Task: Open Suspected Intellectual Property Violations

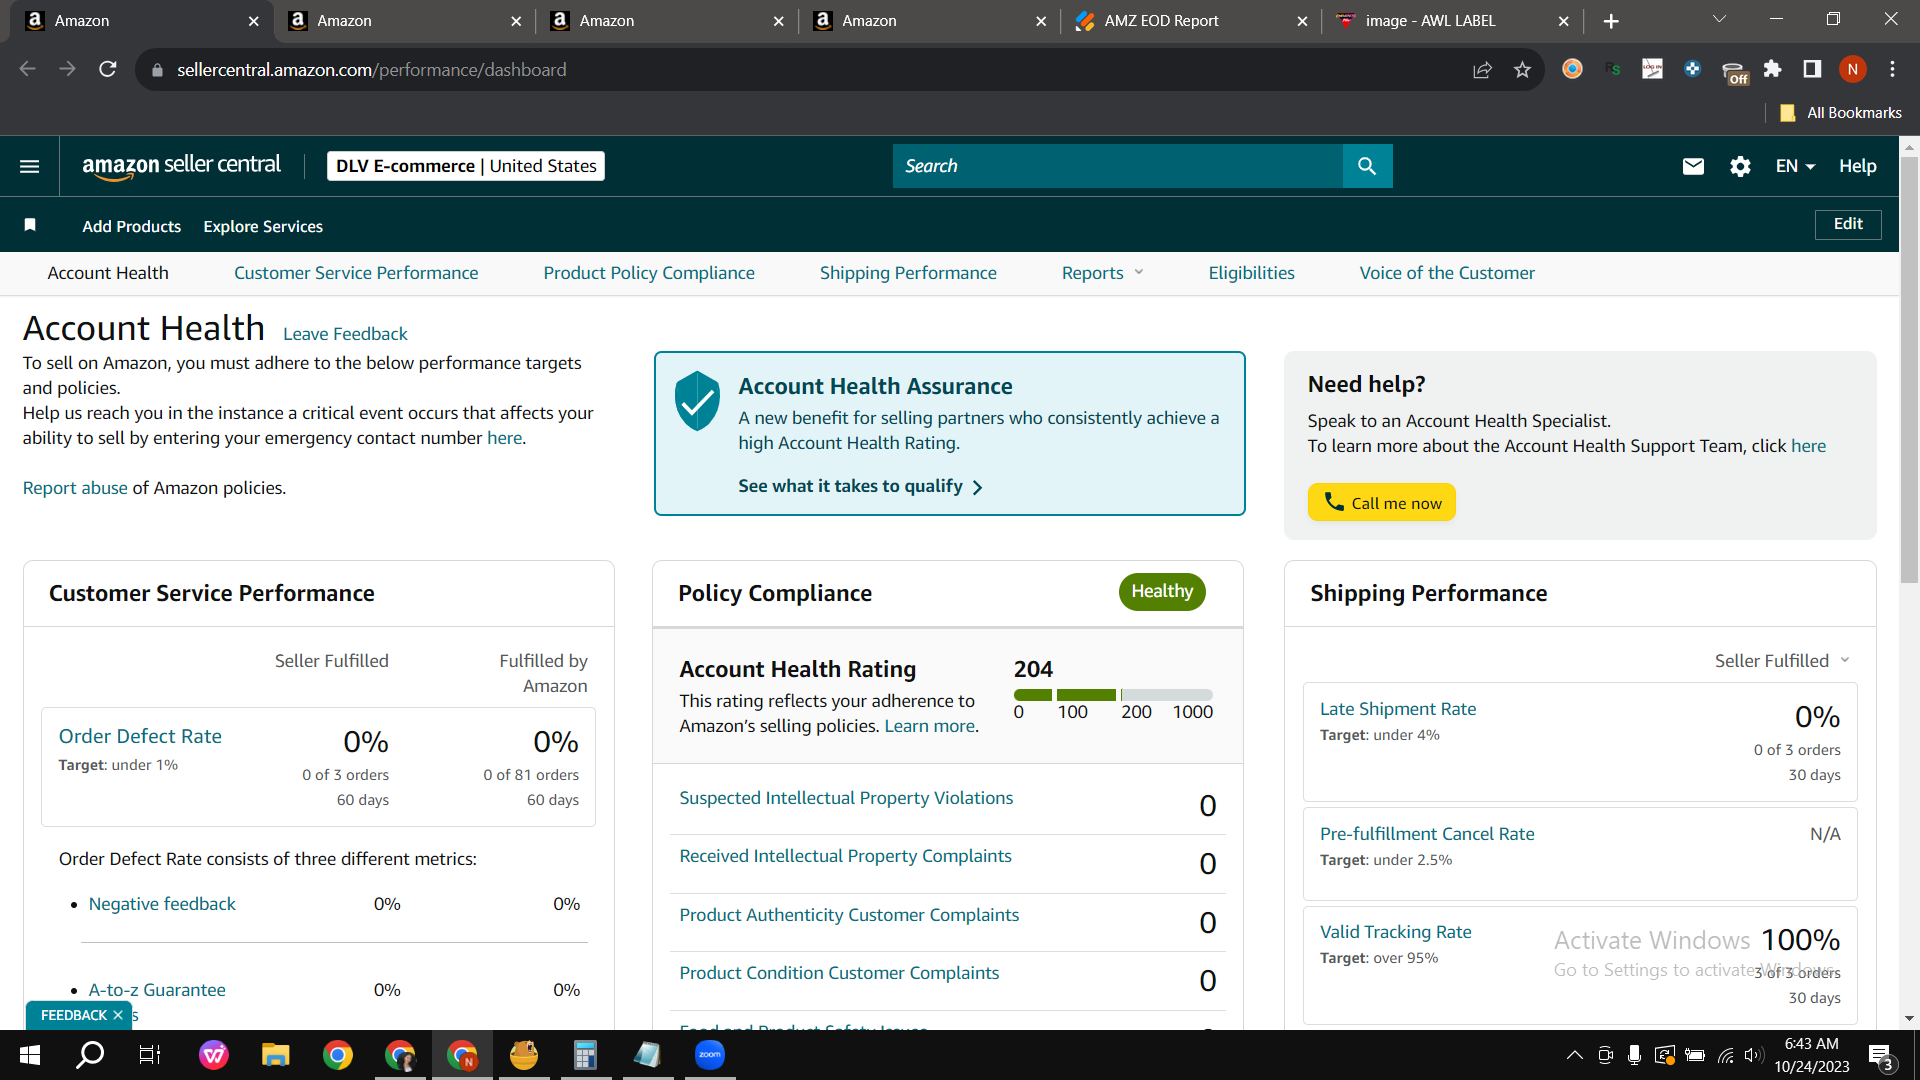Action: [x=846, y=798]
